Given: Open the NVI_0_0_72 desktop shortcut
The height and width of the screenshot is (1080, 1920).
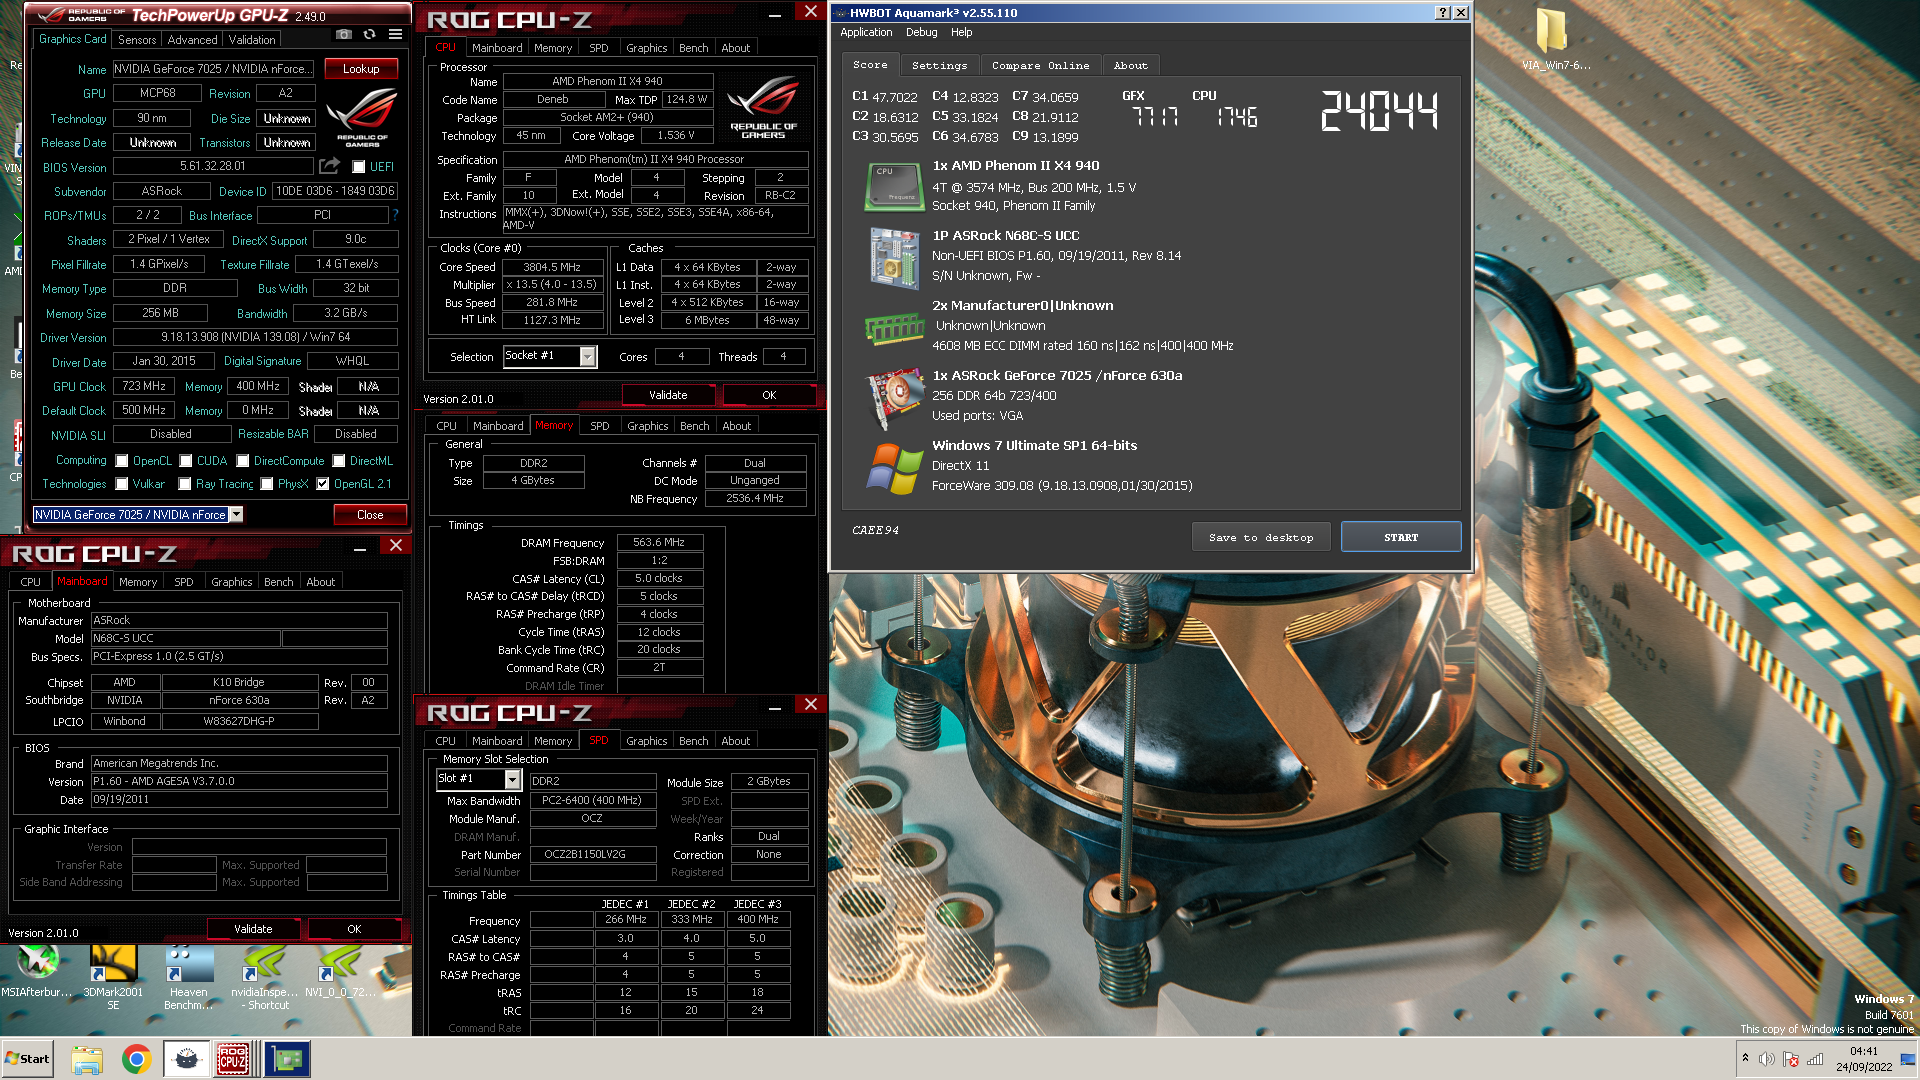Looking at the screenshot, I should click(x=340, y=972).
